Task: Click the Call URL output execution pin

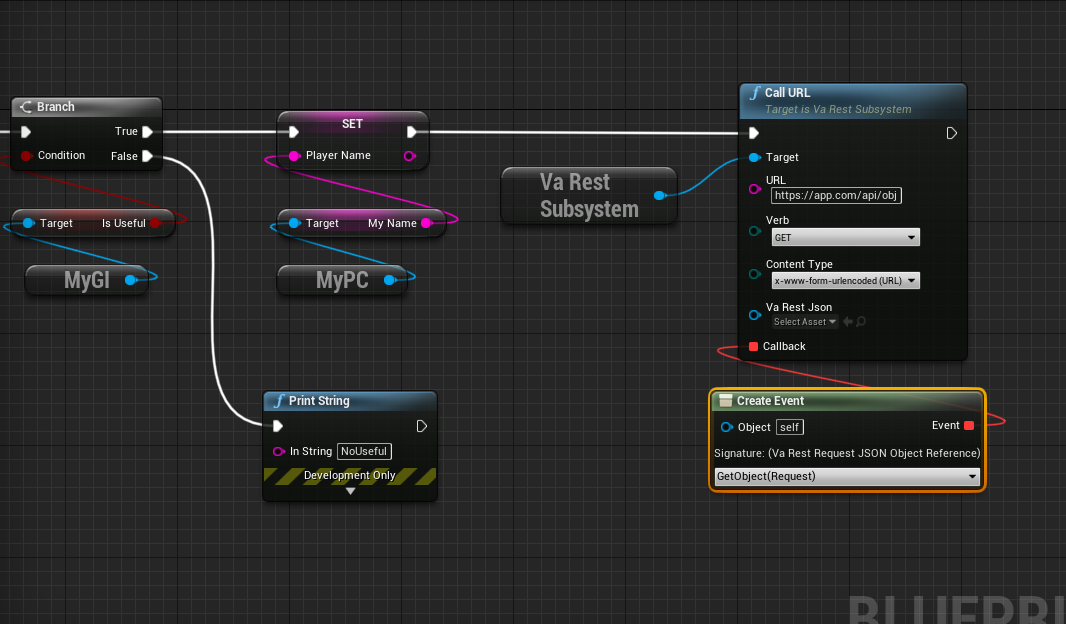Action: 951,133
